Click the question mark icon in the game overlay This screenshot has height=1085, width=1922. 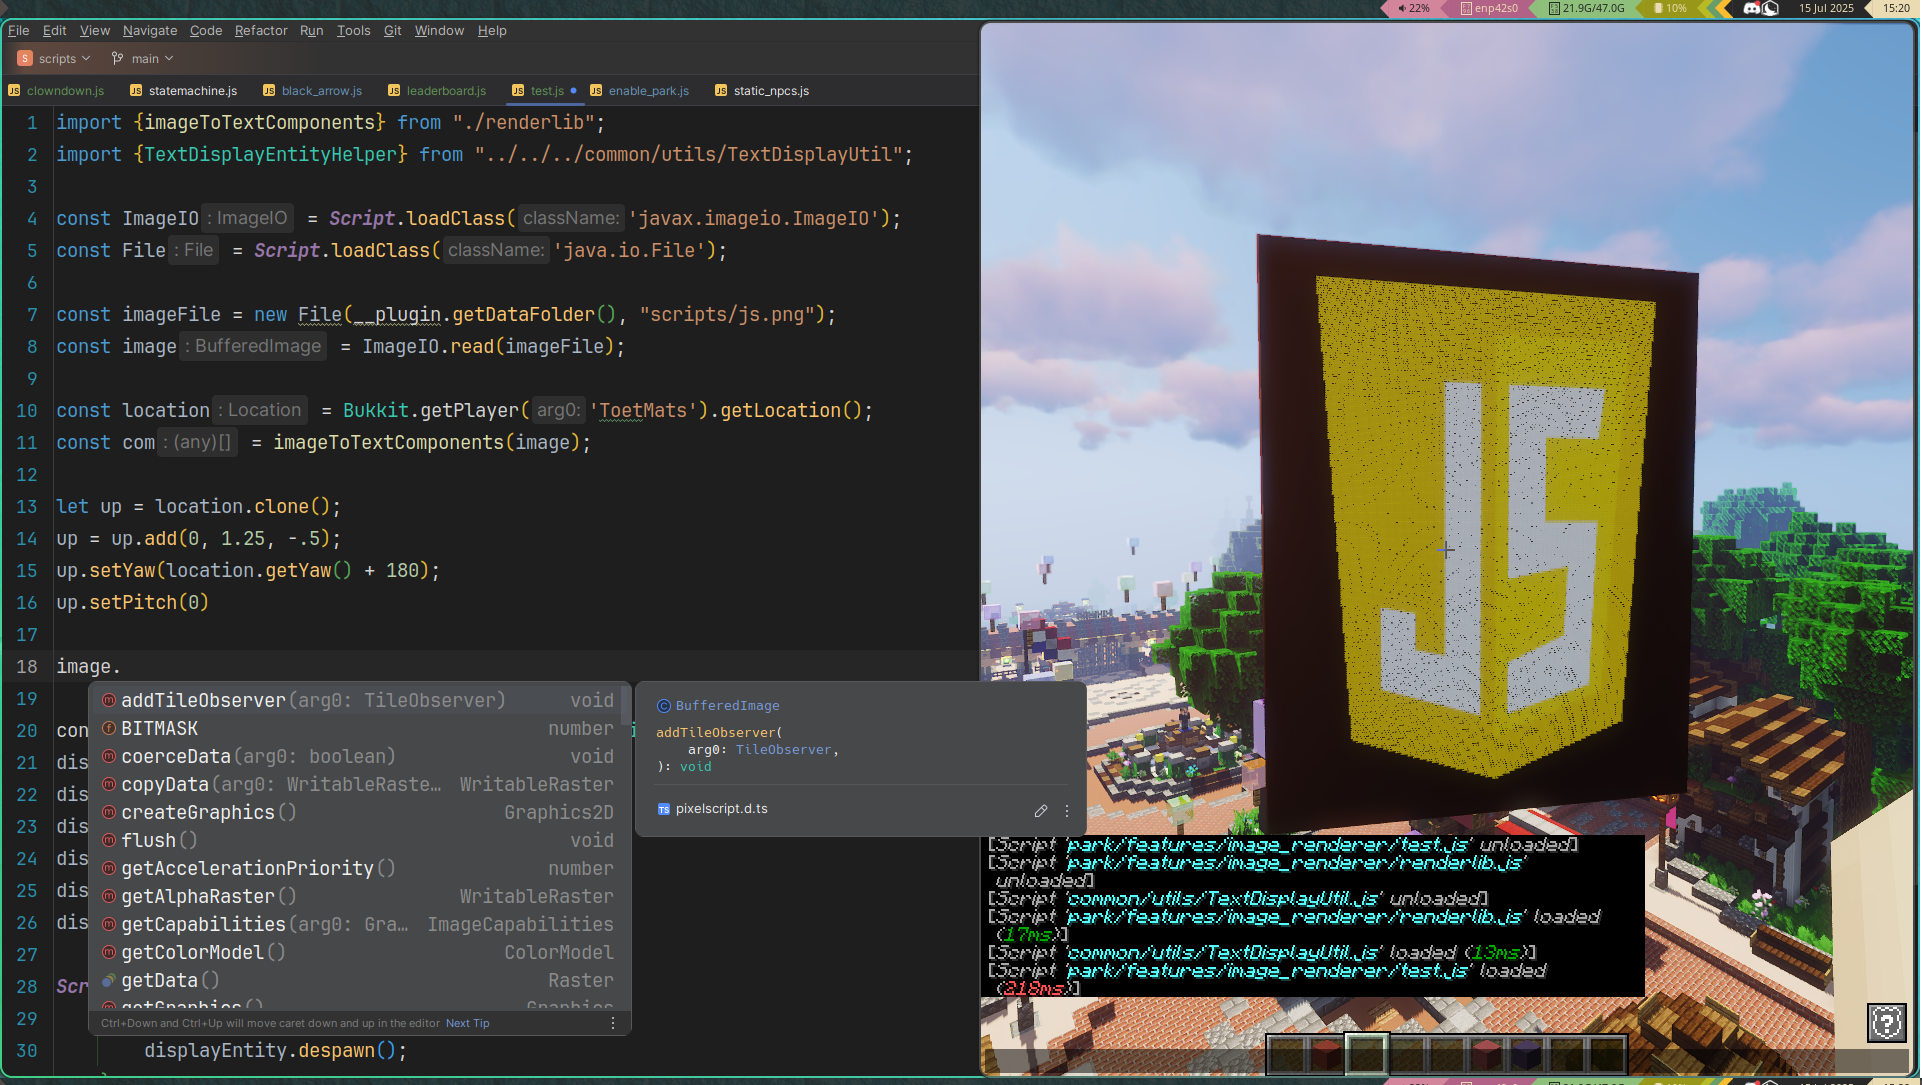[1887, 1022]
